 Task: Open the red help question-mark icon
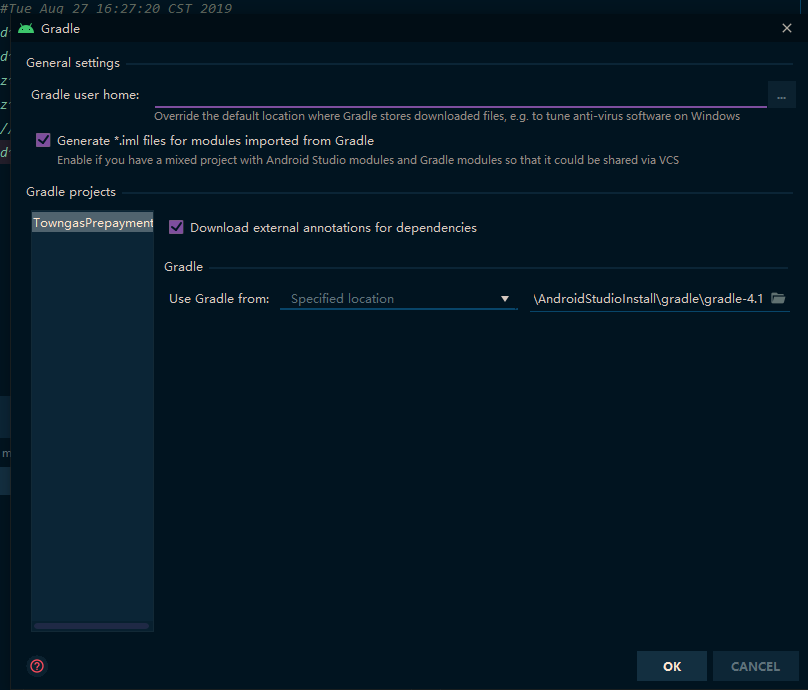[37, 666]
